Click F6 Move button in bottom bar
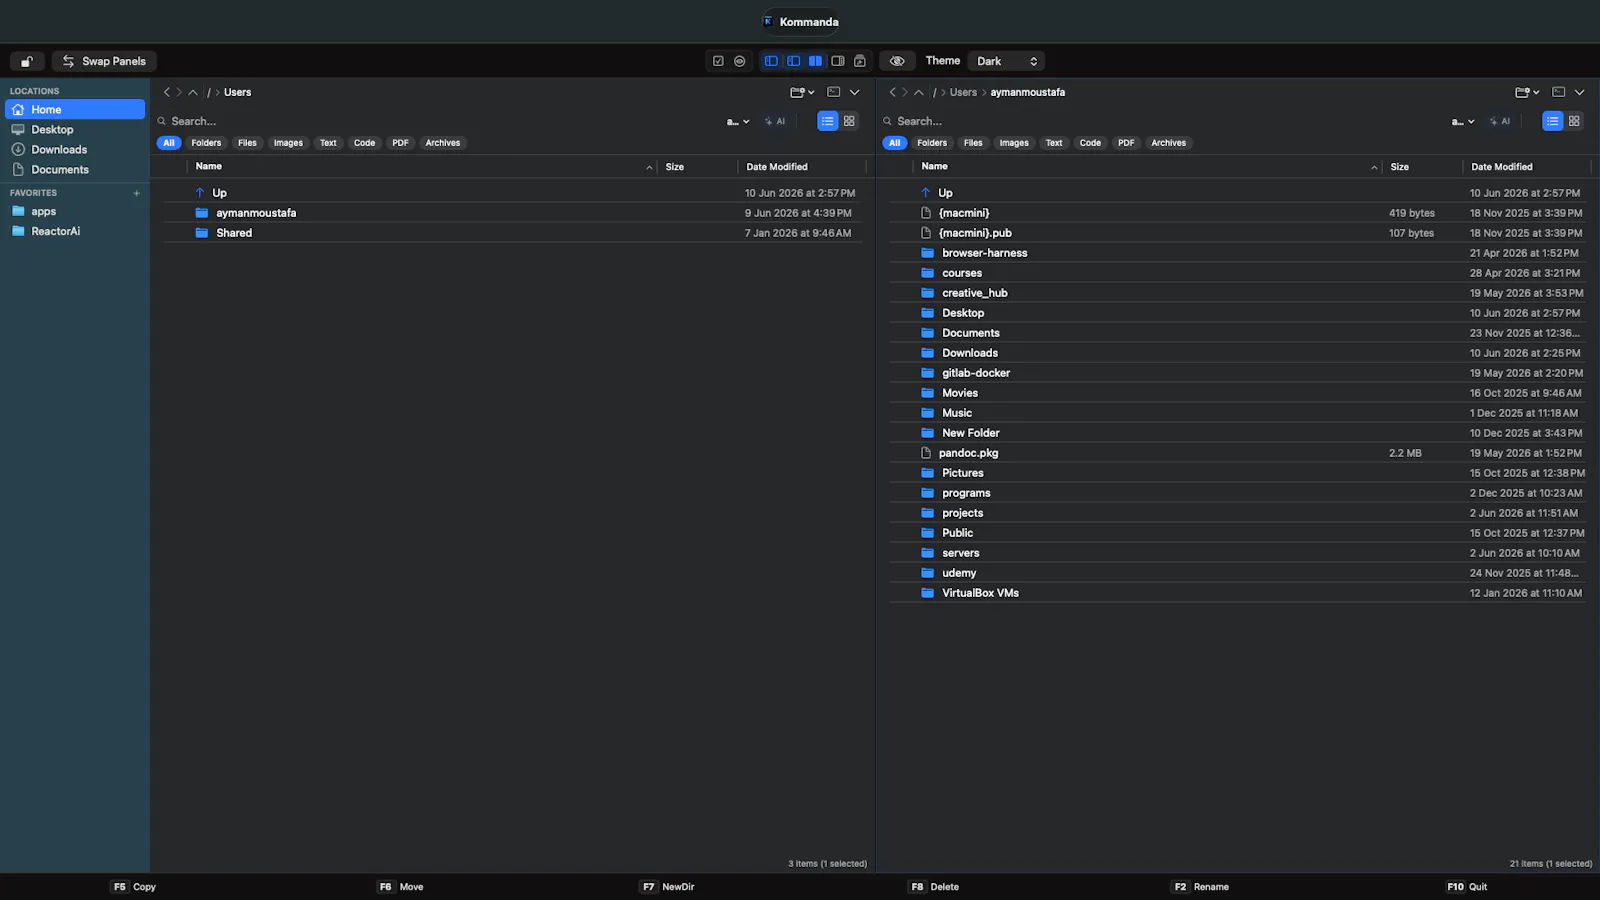The height and width of the screenshot is (900, 1600). click(x=401, y=887)
